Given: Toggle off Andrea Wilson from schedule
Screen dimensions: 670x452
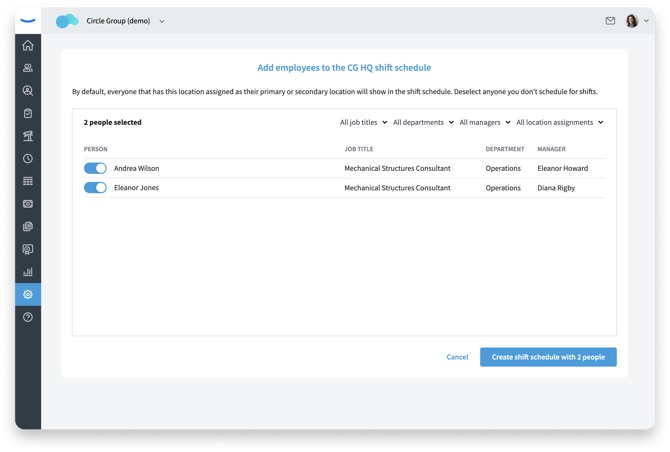Looking at the screenshot, I should coord(95,169).
